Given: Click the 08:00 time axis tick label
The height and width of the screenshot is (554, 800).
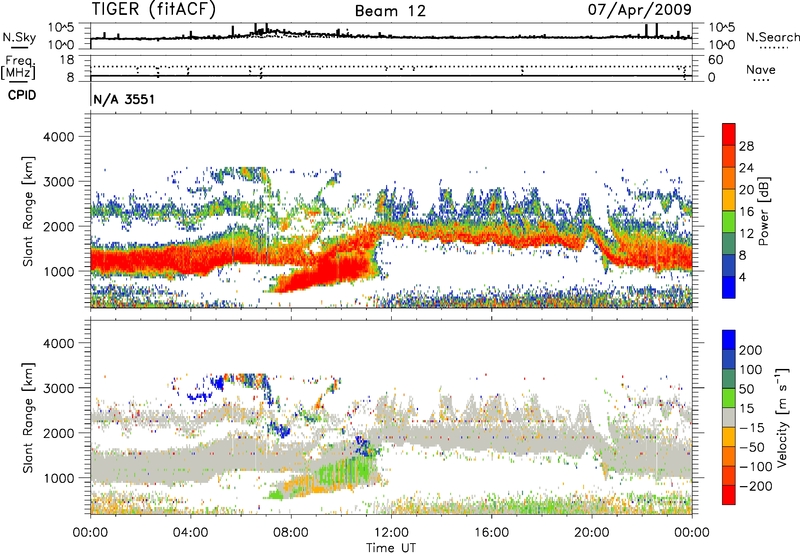Looking at the screenshot, I should [x=291, y=533].
